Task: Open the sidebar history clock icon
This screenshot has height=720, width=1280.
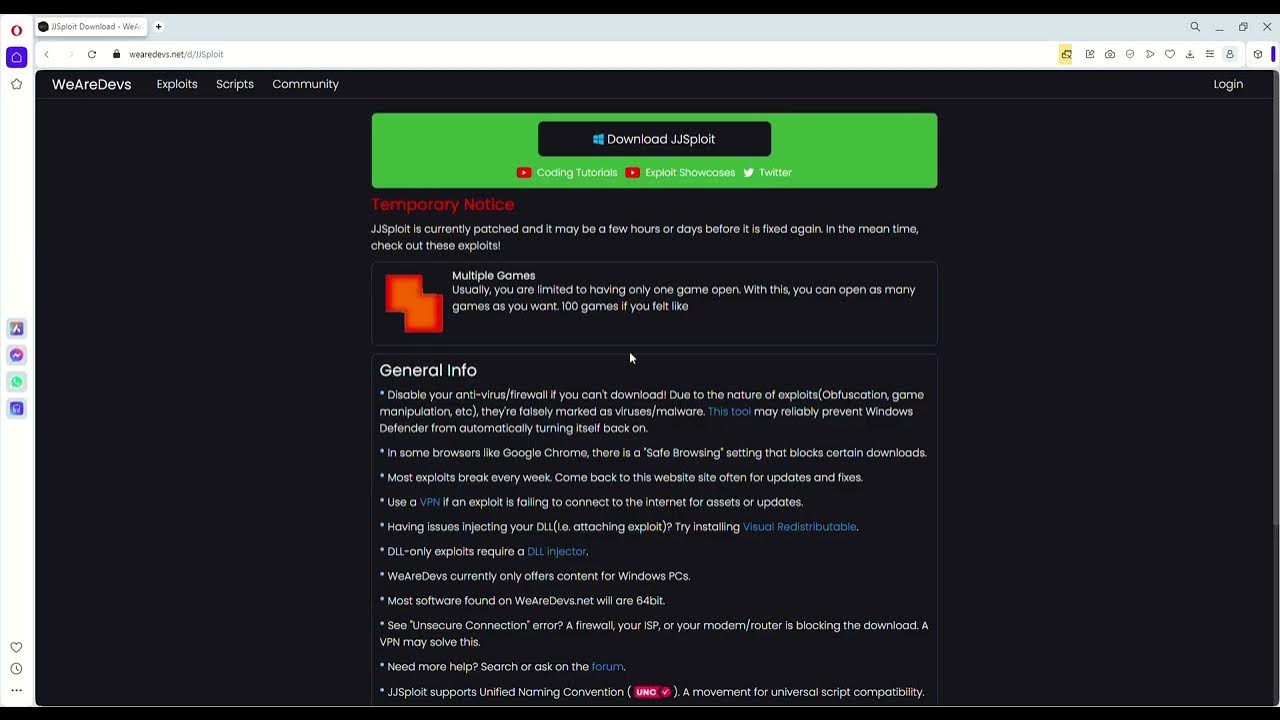Action: (16, 669)
